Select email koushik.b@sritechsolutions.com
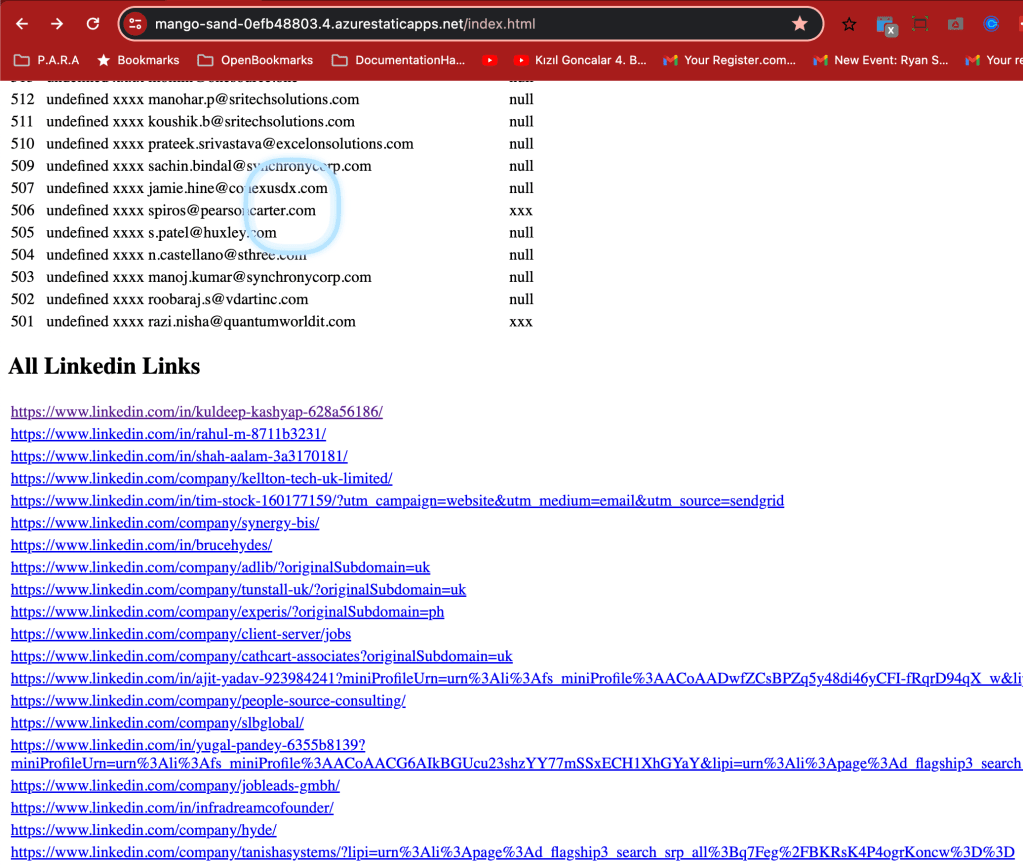 [x=251, y=121]
